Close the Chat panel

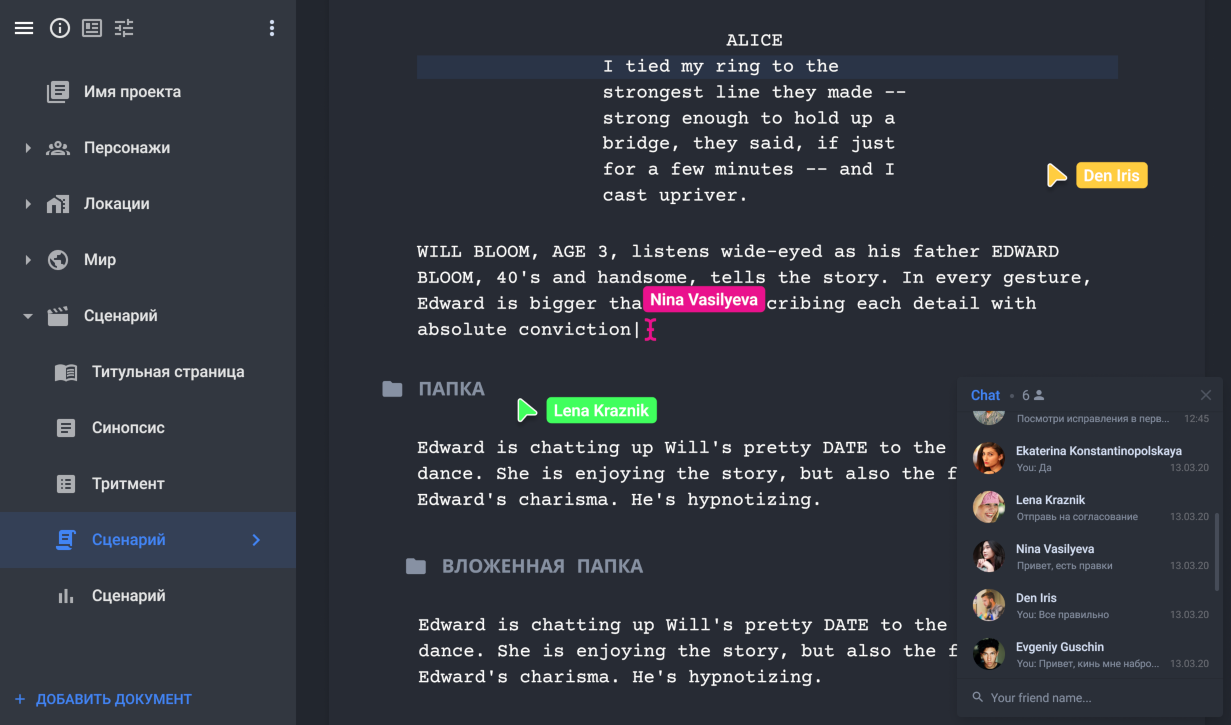[x=1206, y=395]
